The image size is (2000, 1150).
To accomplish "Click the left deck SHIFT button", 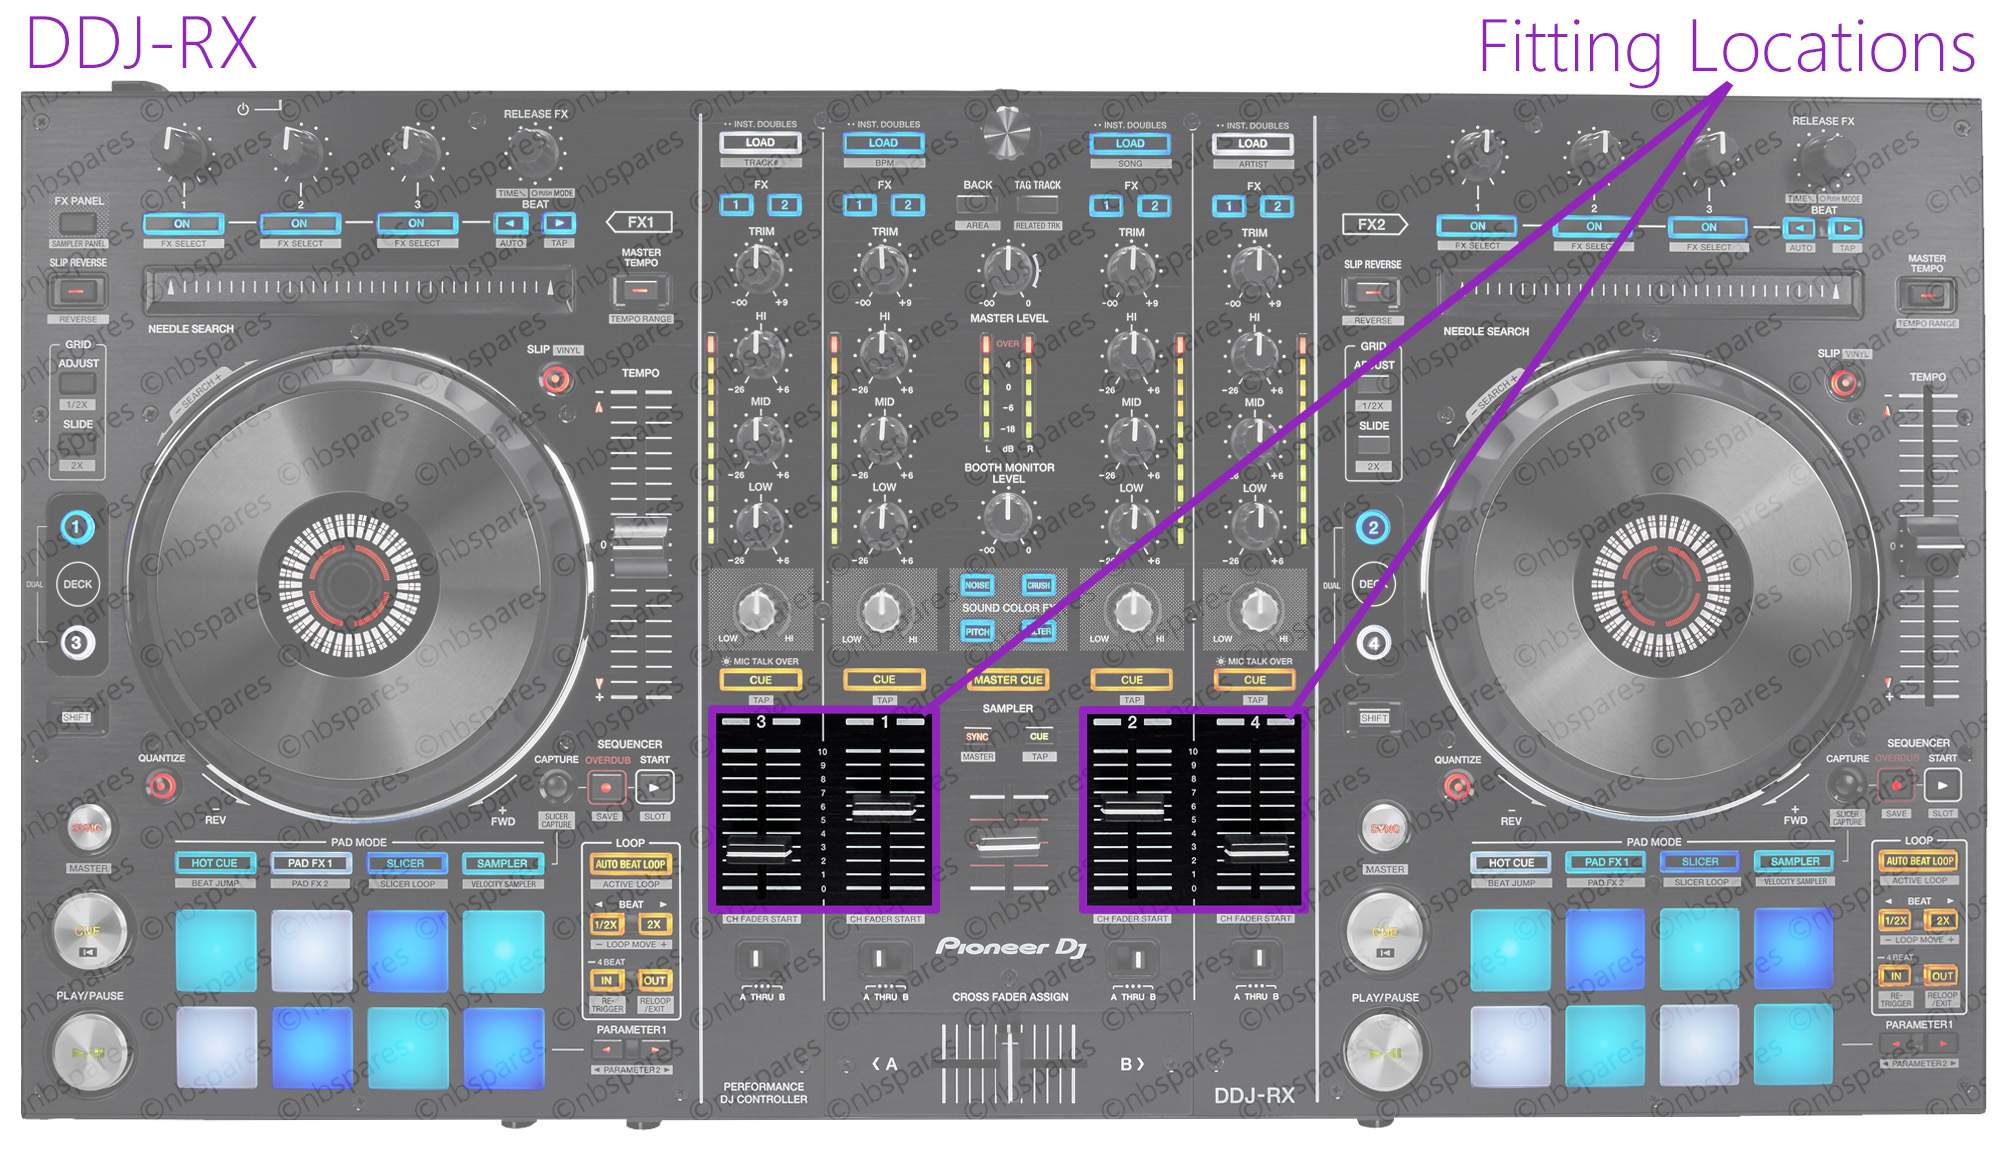I will (77, 717).
